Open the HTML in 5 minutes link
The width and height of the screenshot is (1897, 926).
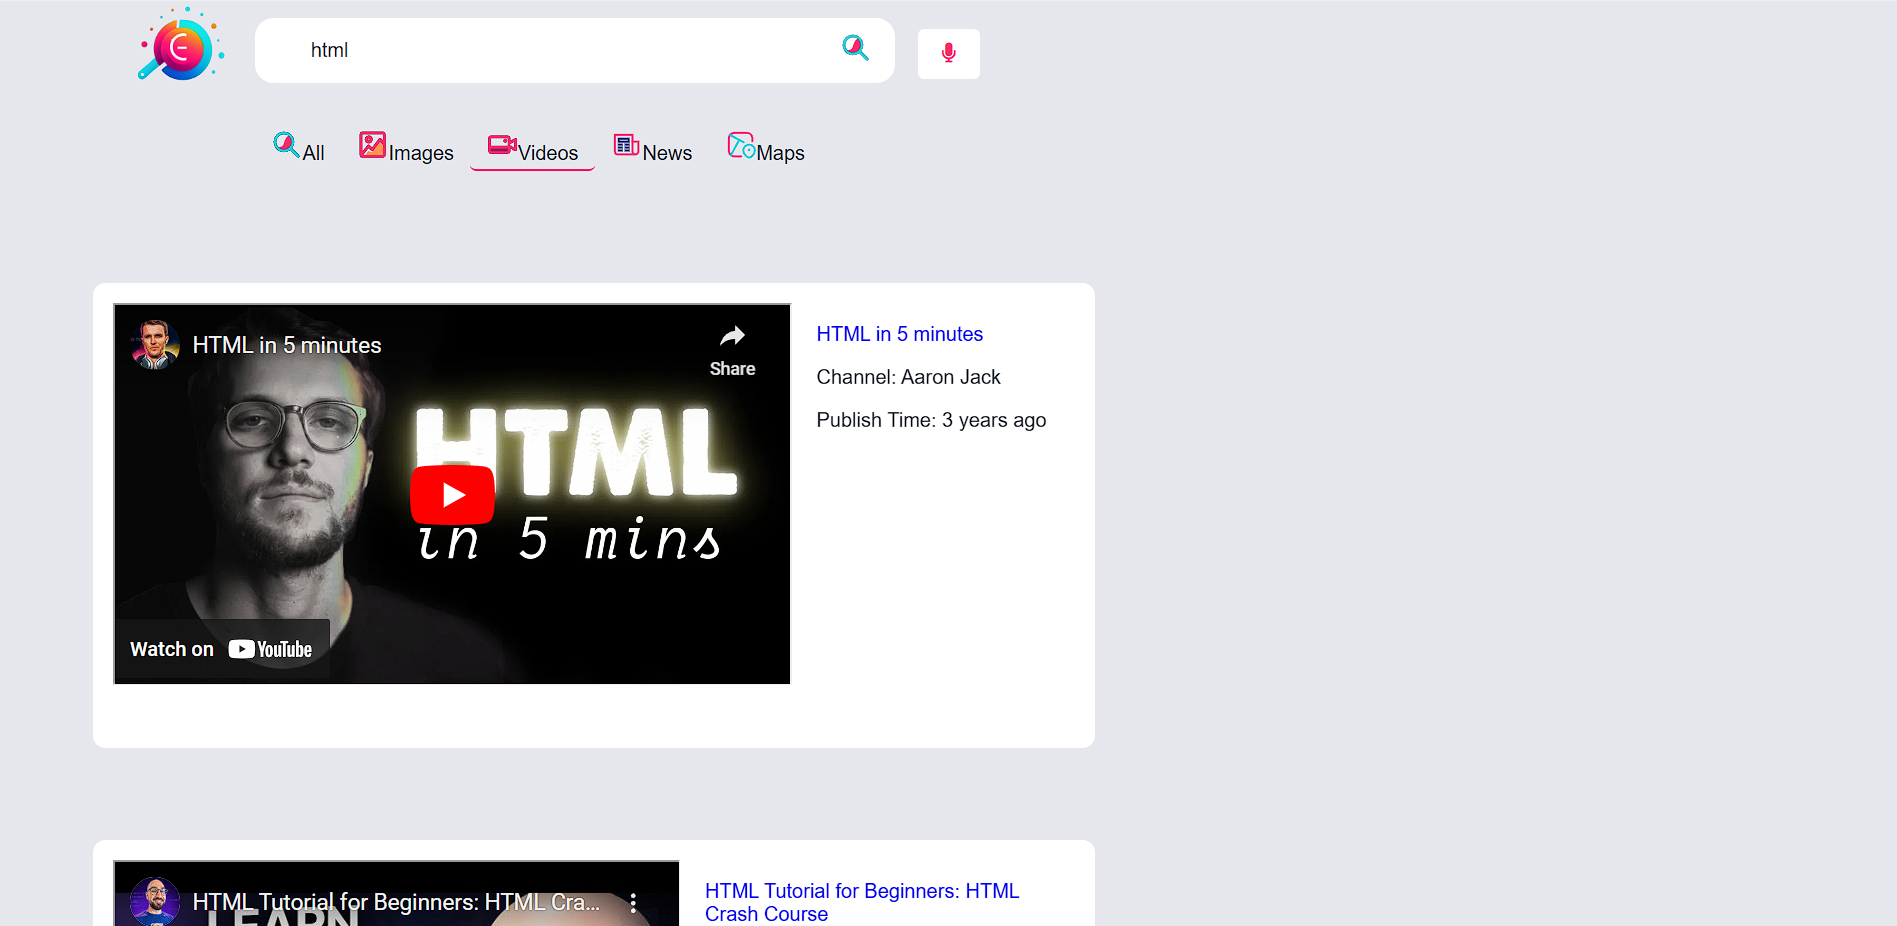click(x=899, y=334)
